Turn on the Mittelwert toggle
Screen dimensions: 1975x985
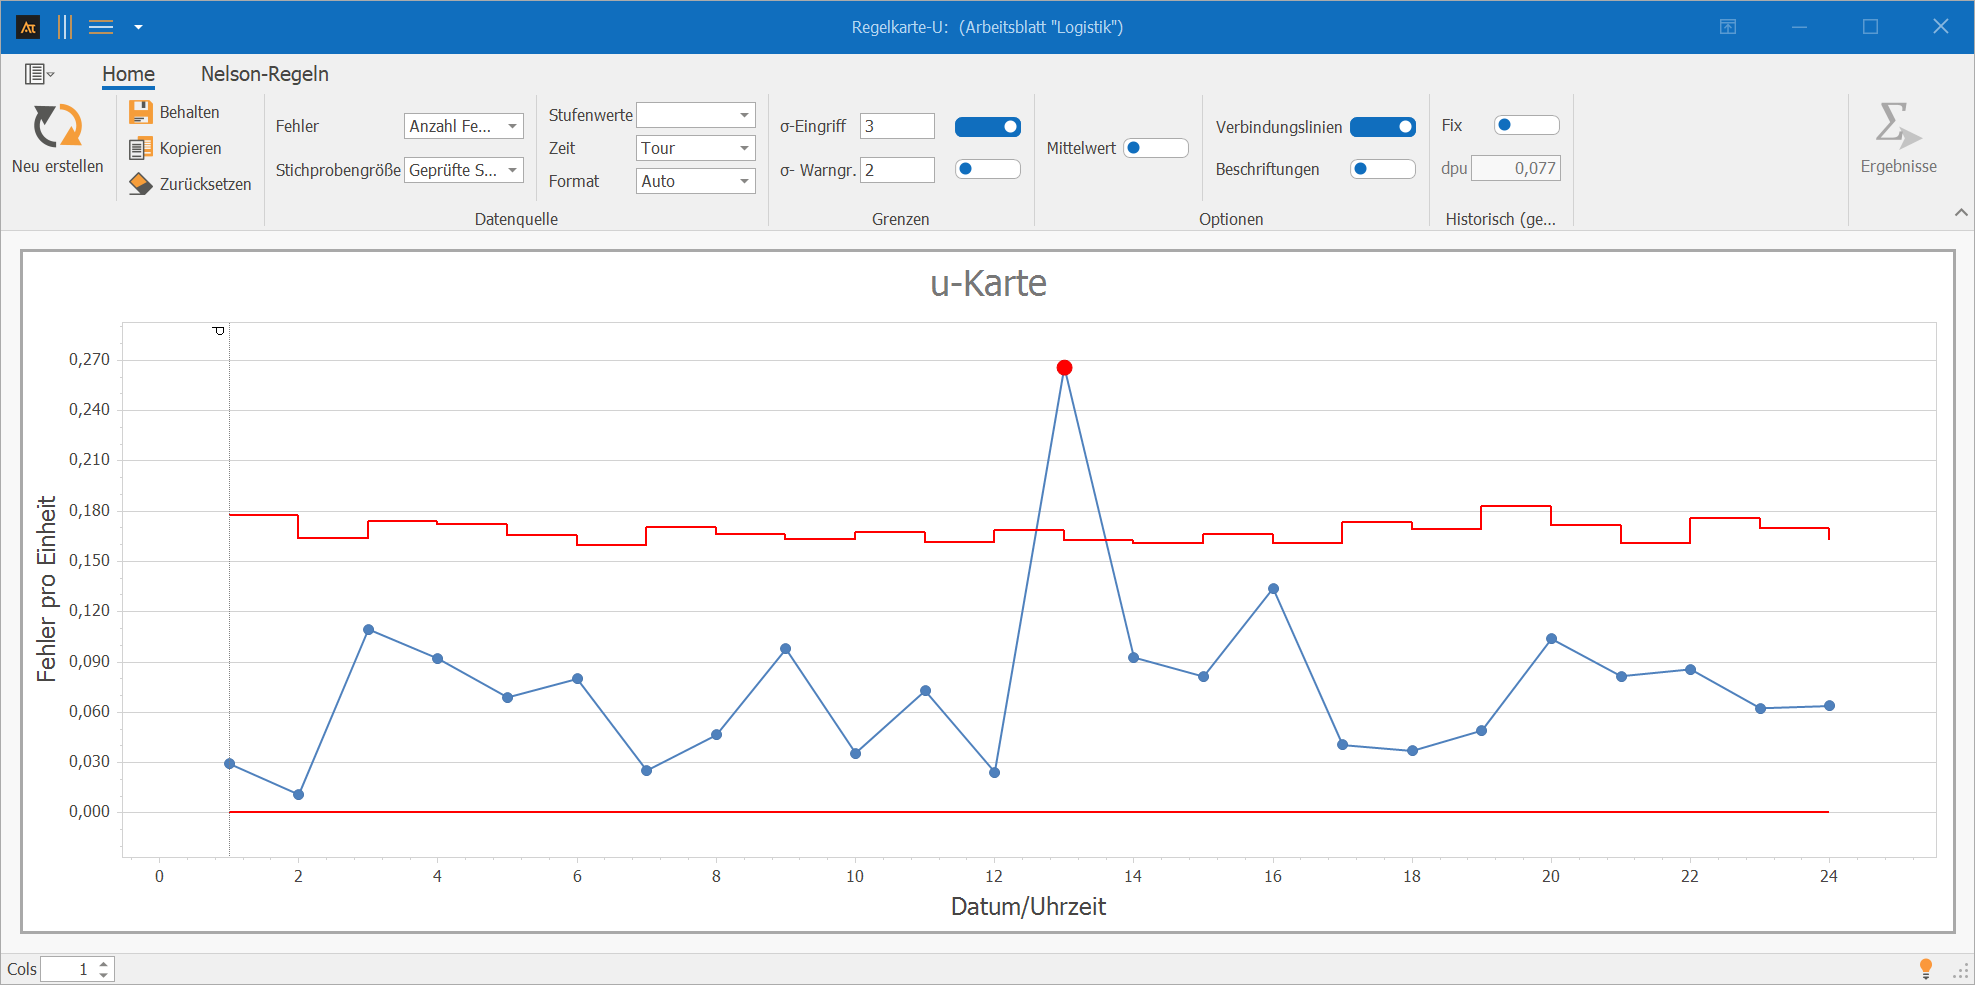click(x=1156, y=148)
